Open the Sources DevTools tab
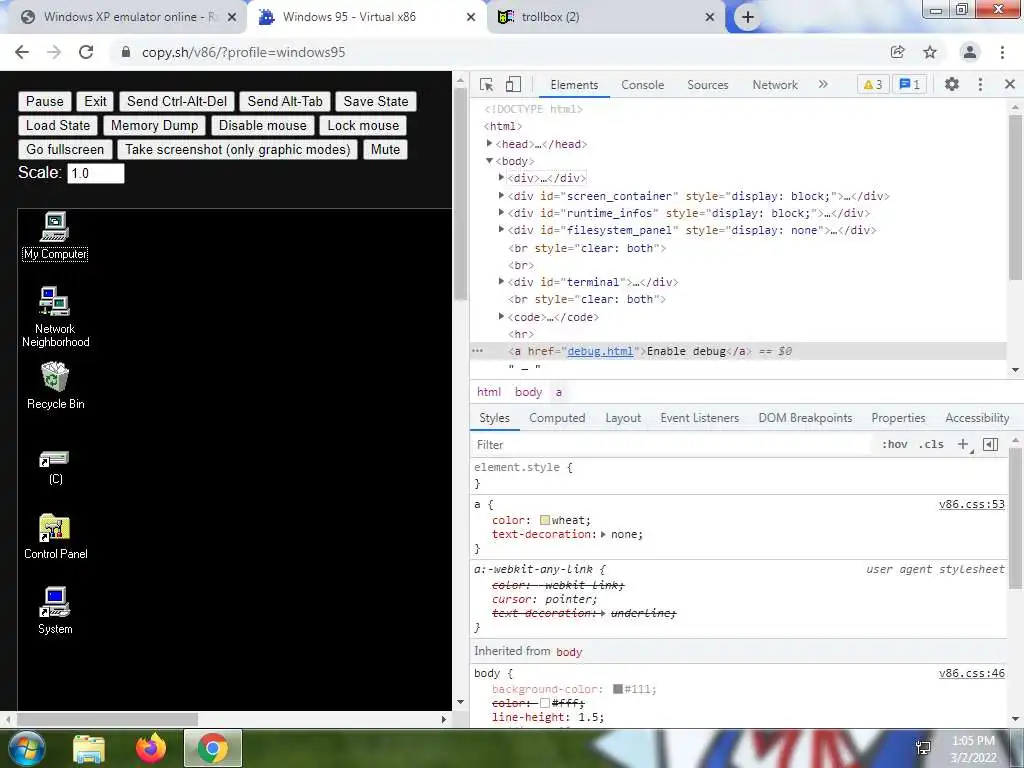 [x=707, y=84]
